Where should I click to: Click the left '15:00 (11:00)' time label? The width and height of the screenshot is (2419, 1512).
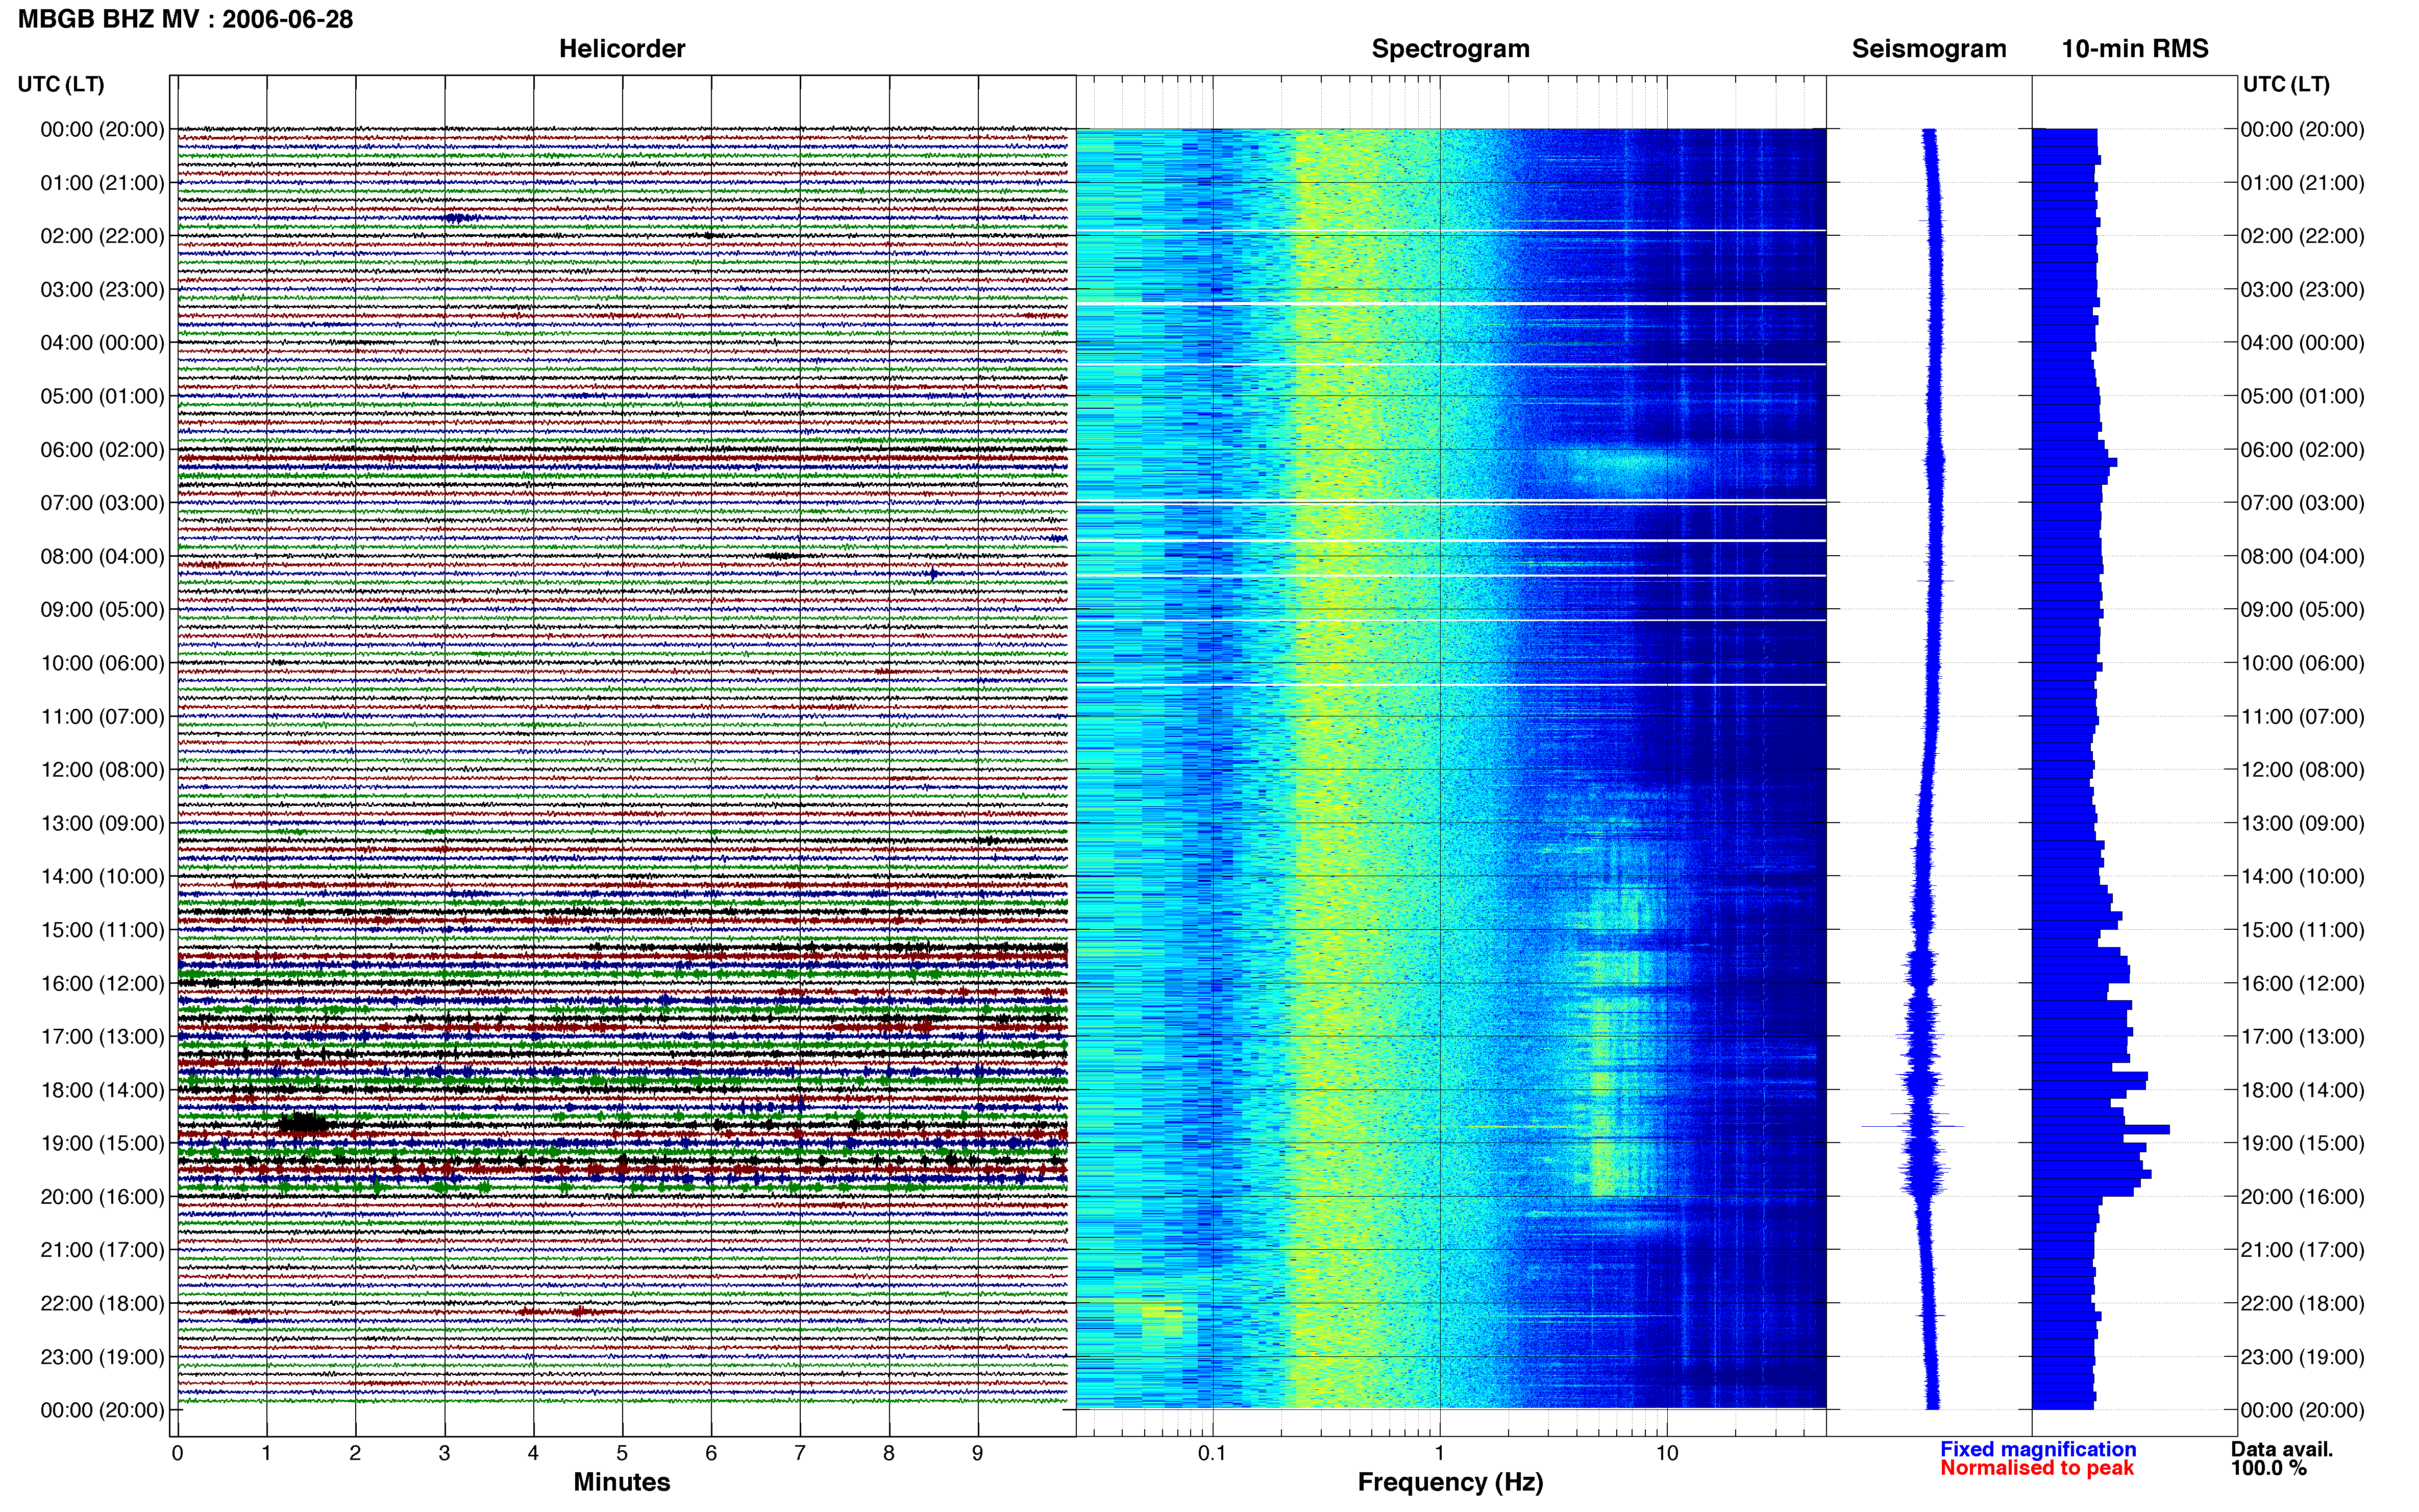[102, 930]
